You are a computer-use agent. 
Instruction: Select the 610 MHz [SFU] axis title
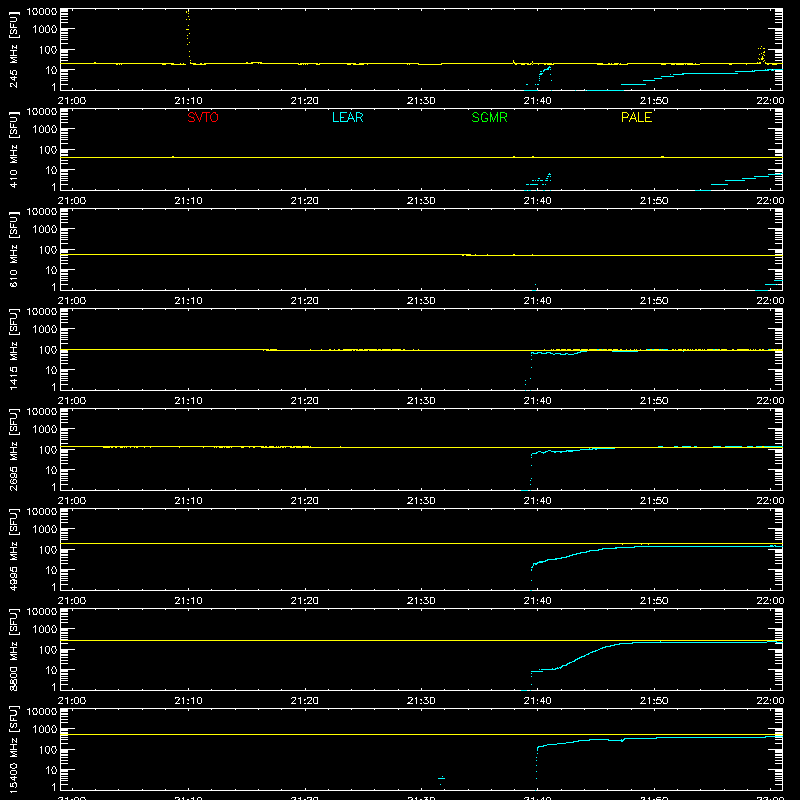click(x=13, y=250)
